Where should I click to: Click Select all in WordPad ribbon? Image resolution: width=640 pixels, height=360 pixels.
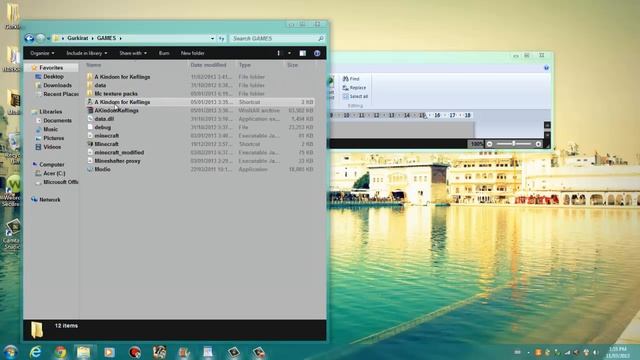click(359, 97)
